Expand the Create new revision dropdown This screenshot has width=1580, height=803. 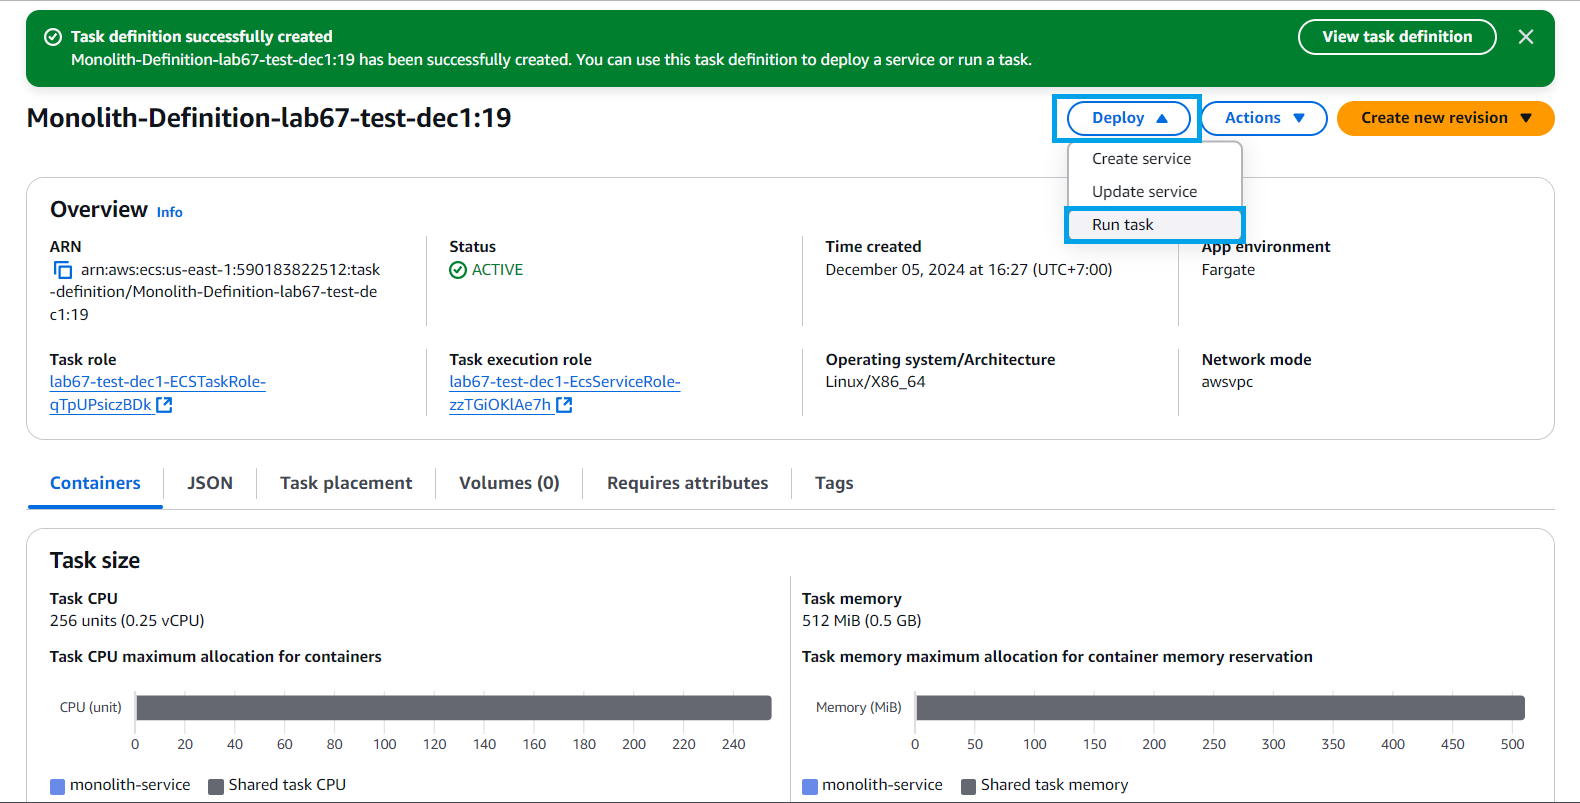pyautogui.click(x=1445, y=118)
